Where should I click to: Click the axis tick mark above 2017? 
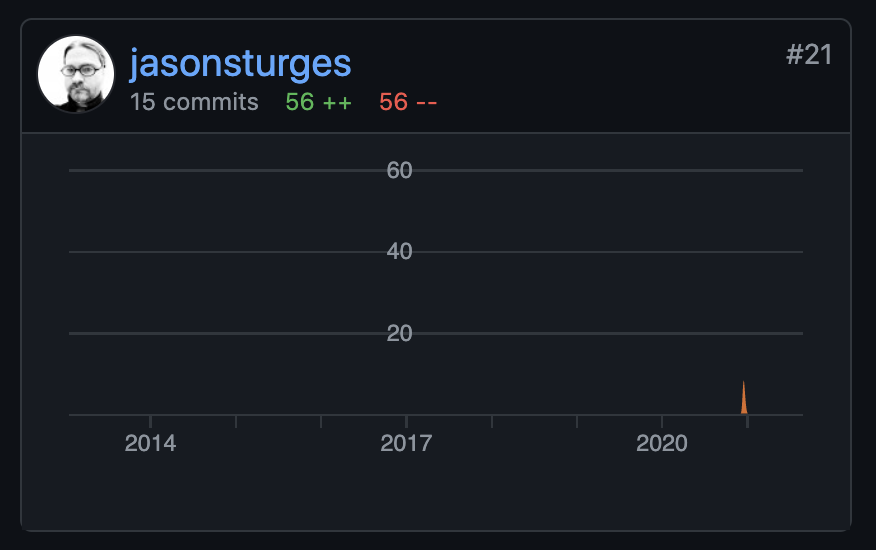[406, 421]
